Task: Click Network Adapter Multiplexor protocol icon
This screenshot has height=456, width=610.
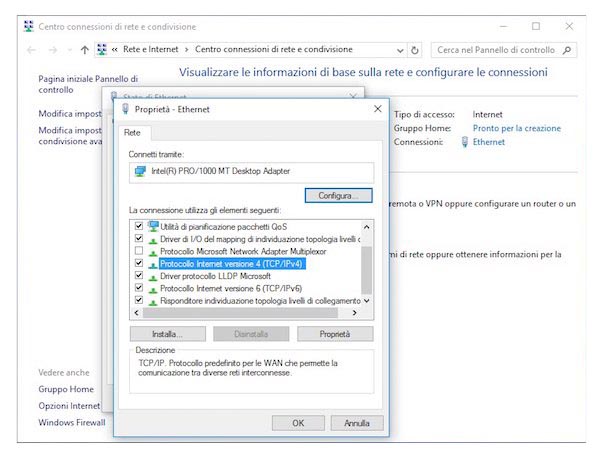Action: coord(153,252)
